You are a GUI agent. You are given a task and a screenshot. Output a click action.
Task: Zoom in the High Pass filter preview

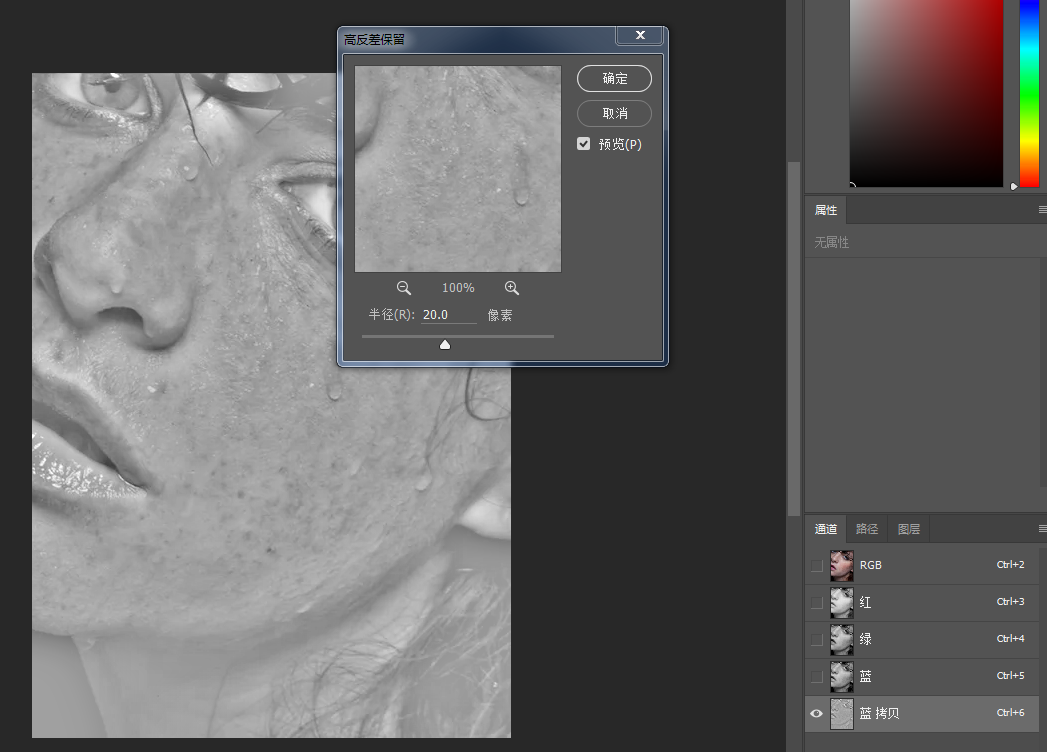pyautogui.click(x=511, y=288)
